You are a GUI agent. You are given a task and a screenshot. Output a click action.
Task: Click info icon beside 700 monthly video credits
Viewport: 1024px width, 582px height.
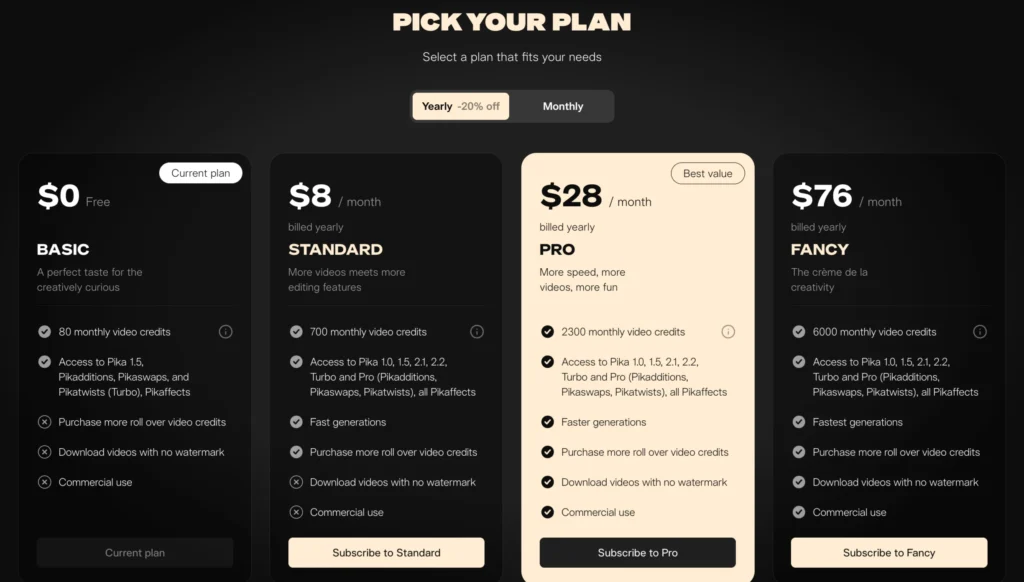[x=477, y=332]
